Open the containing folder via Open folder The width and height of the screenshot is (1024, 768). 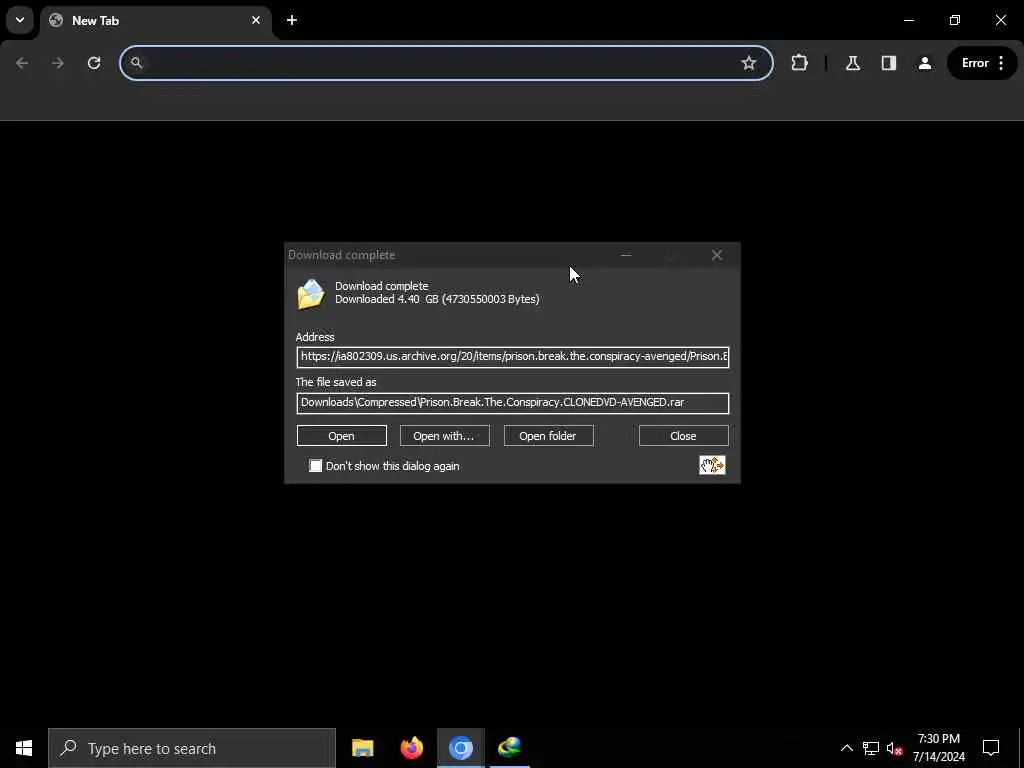click(548, 436)
